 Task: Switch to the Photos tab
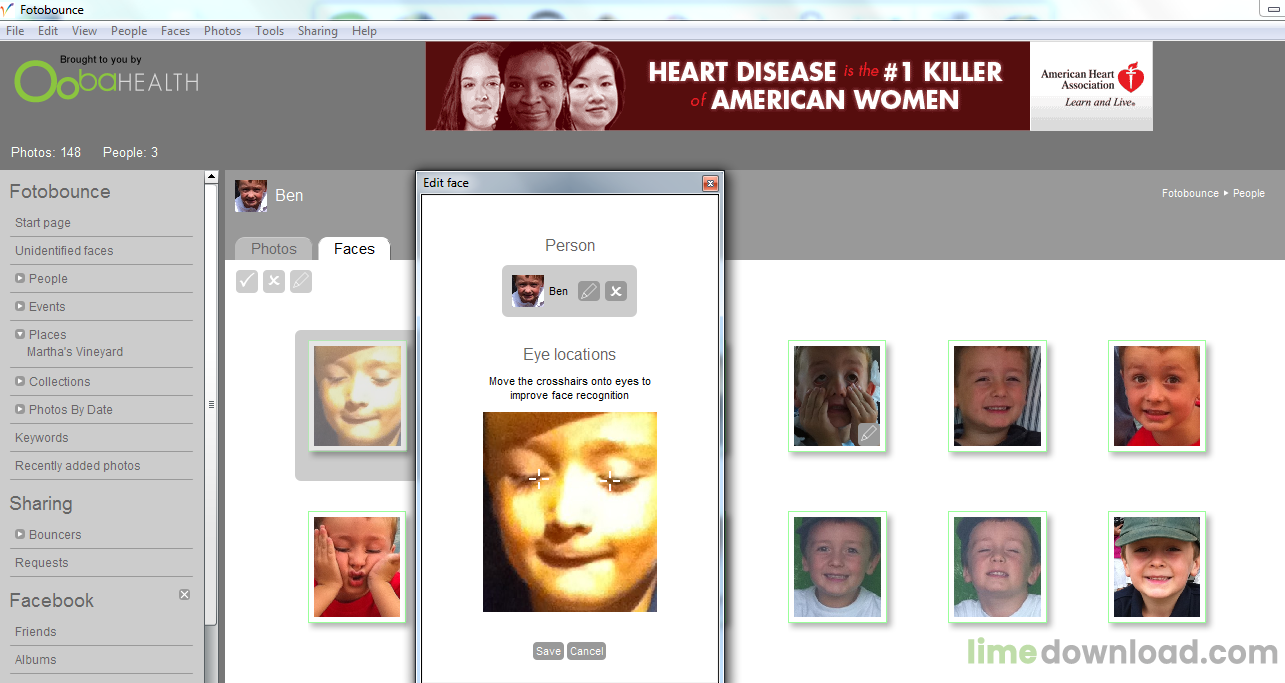[274, 249]
